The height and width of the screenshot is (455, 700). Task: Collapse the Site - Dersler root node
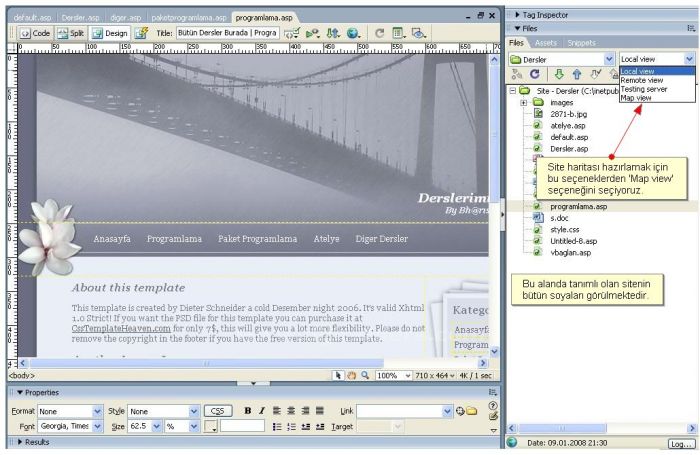point(513,91)
